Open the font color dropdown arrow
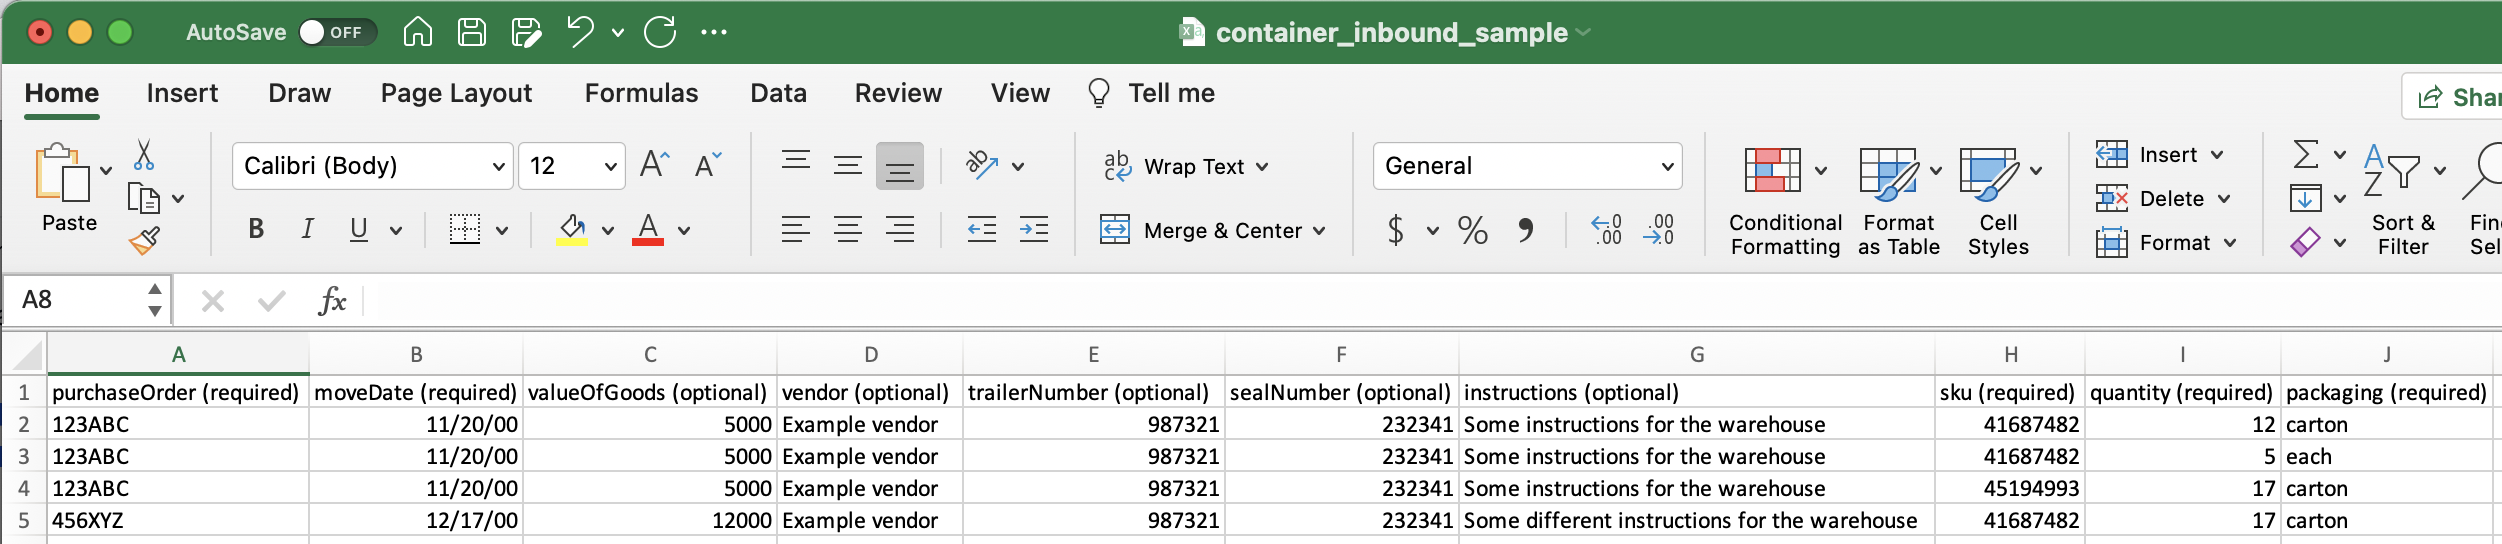The image size is (2502, 544). tap(684, 231)
